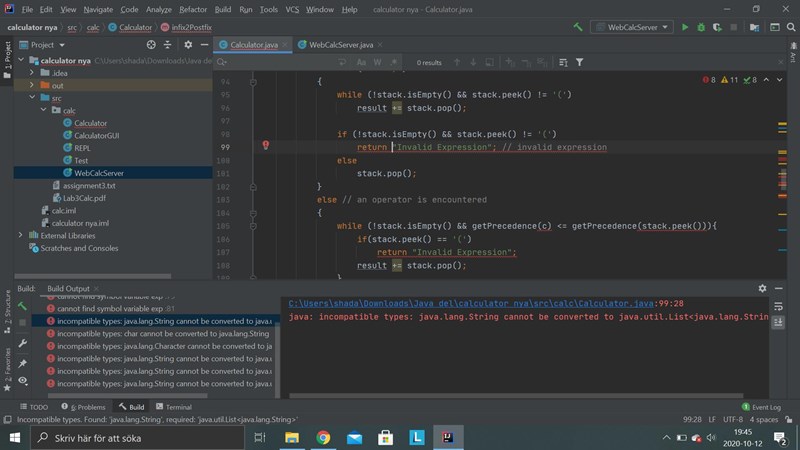The width and height of the screenshot is (800, 450).
Task: Click the pin icon in Build panel
Action: [23, 363]
